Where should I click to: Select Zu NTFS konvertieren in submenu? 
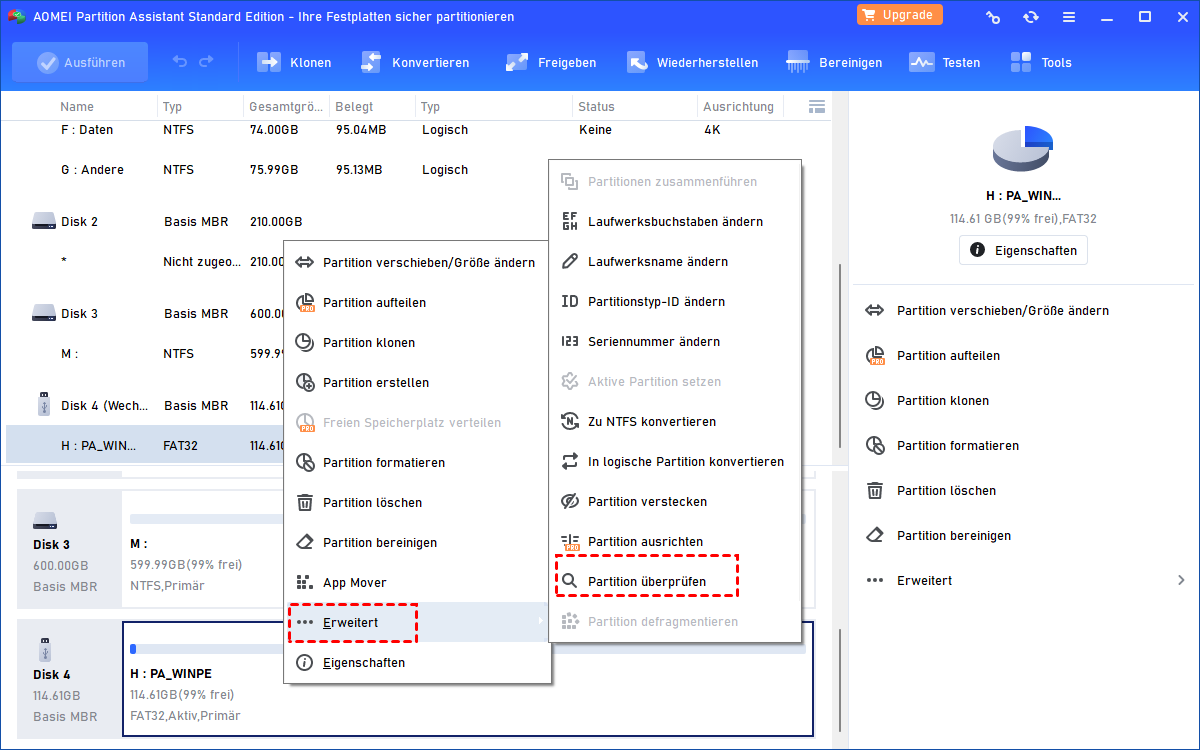click(675, 422)
